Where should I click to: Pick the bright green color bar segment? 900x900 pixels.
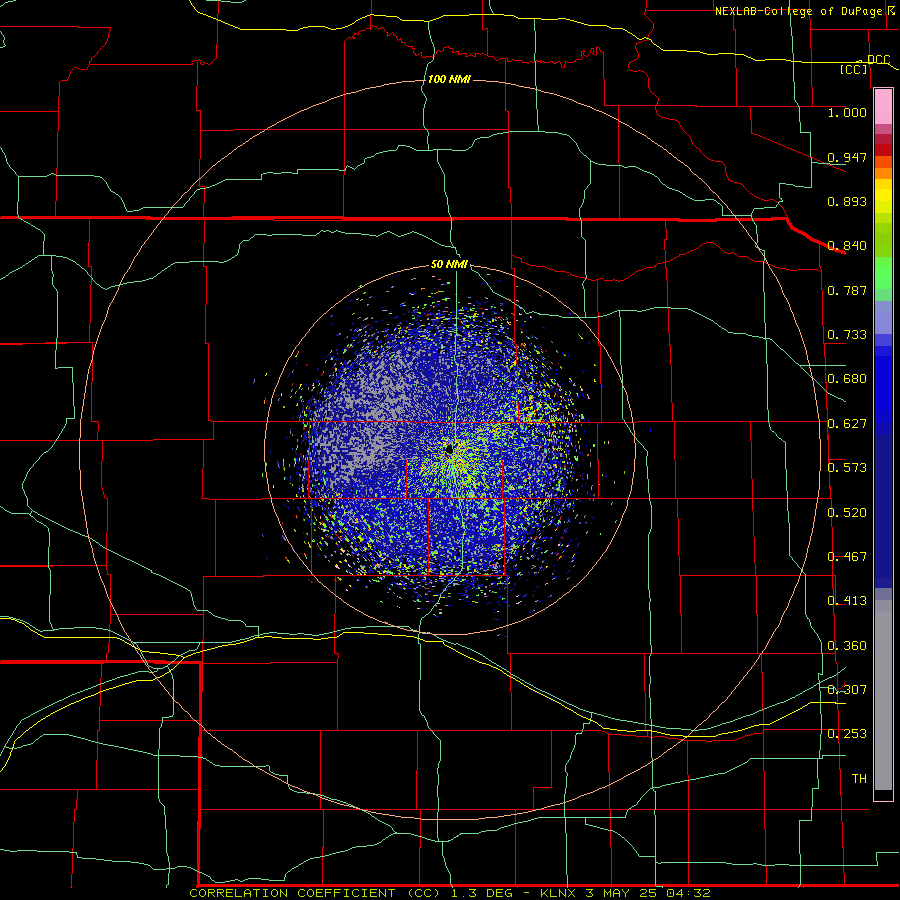tap(883, 273)
